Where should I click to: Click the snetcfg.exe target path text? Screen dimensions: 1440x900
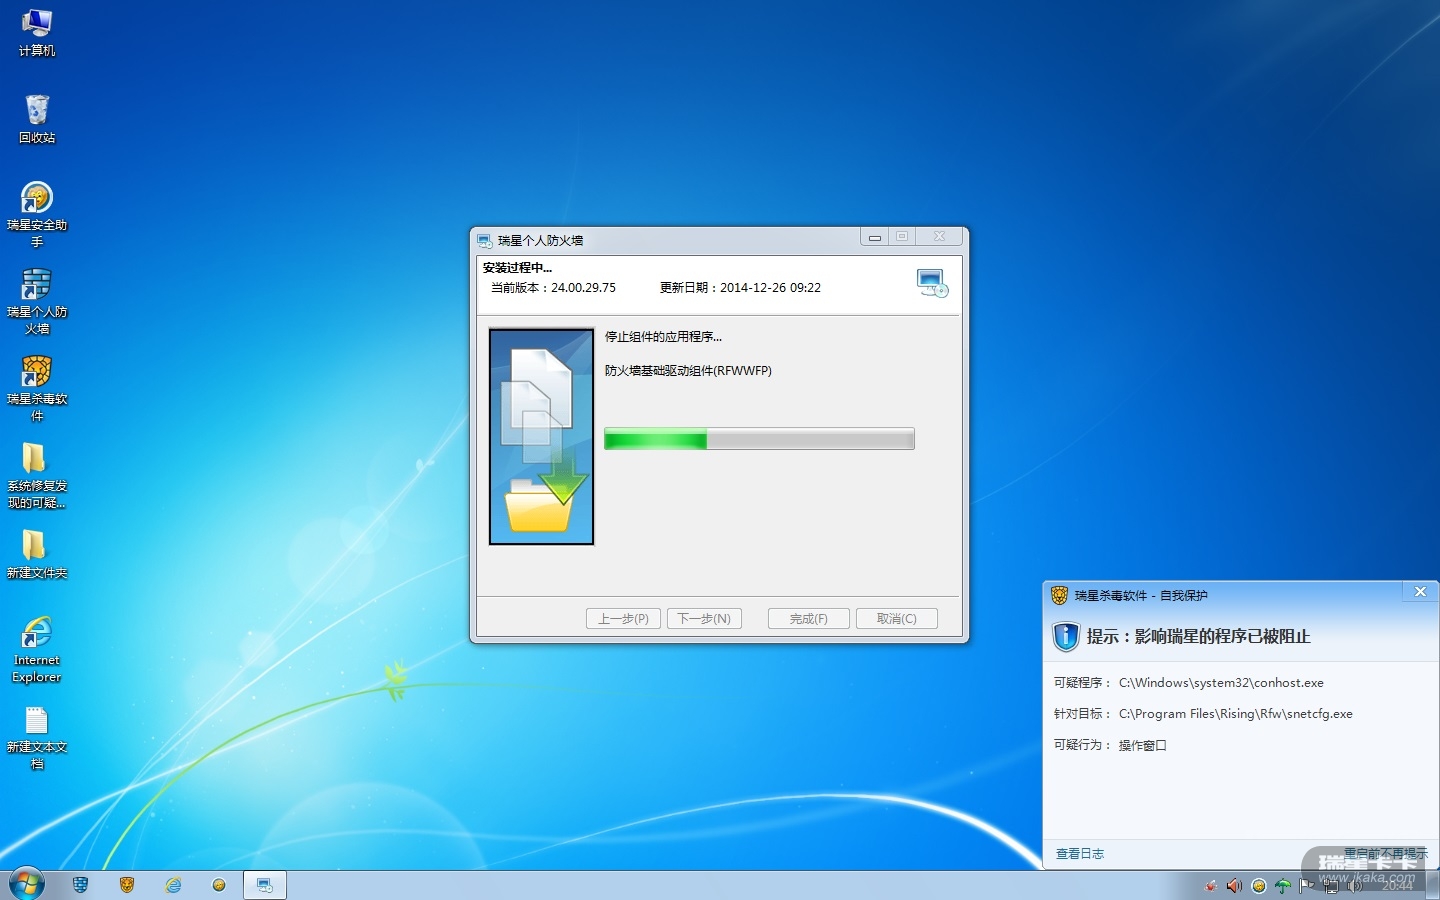point(1236,714)
